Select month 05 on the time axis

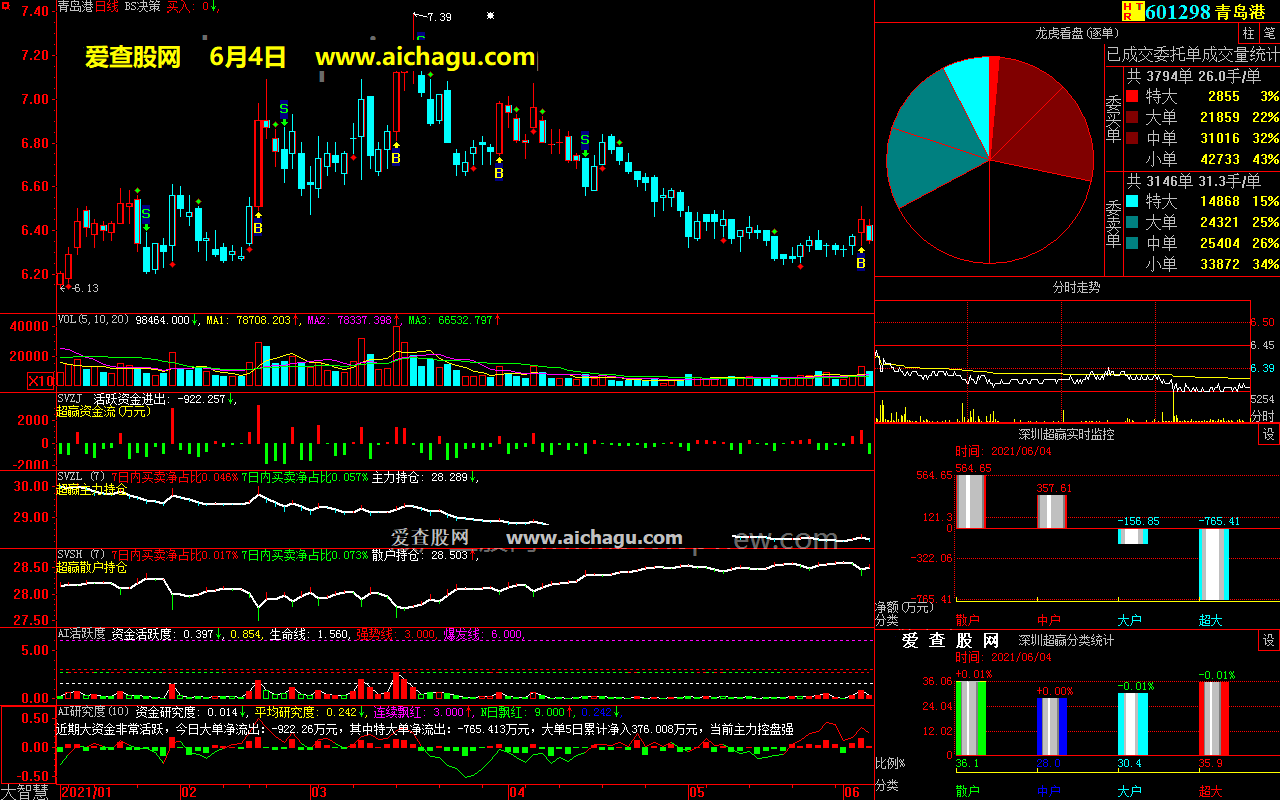tap(697, 792)
